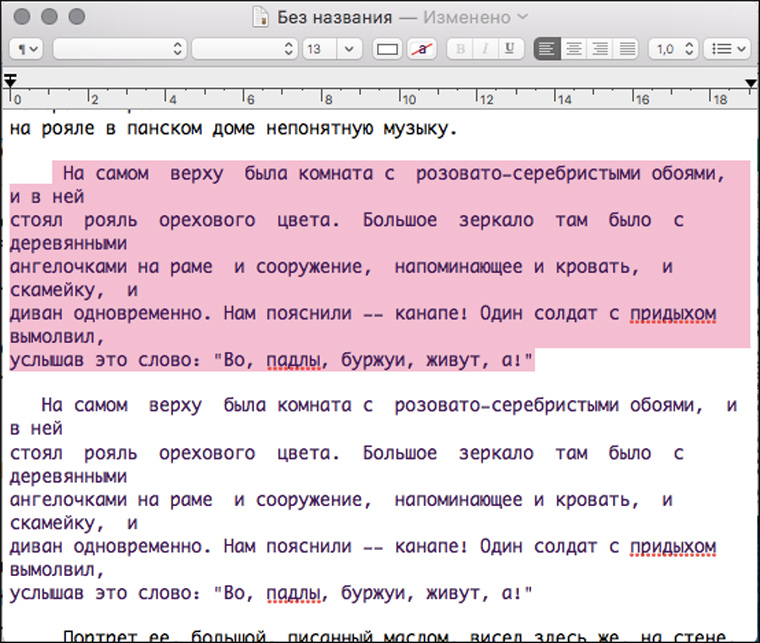Click the ruler mark labeled 10
Viewport: 760px width, 643px height.
(x=409, y=99)
